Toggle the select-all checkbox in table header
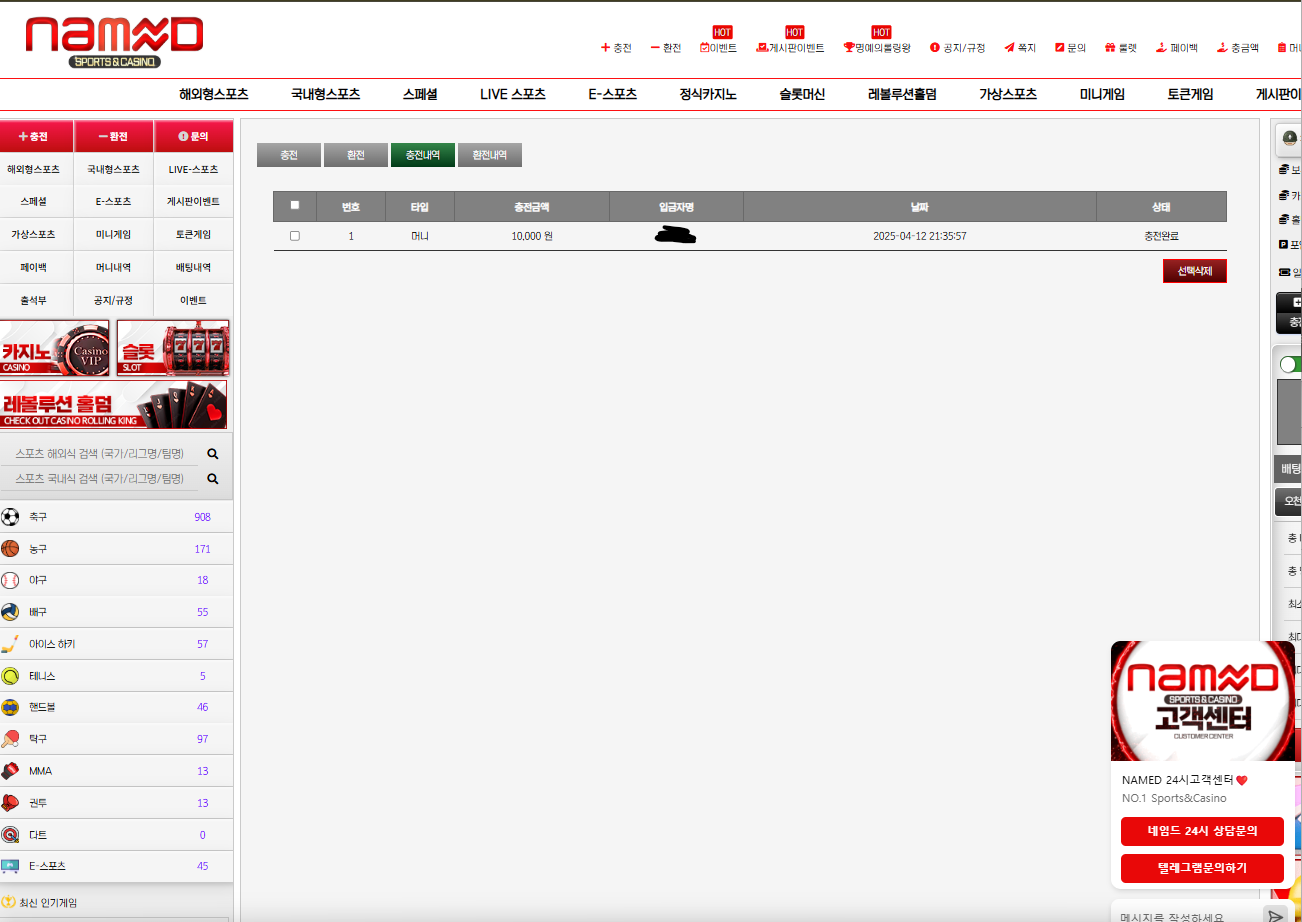Viewport: 1302px width, 922px height. (x=294, y=205)
